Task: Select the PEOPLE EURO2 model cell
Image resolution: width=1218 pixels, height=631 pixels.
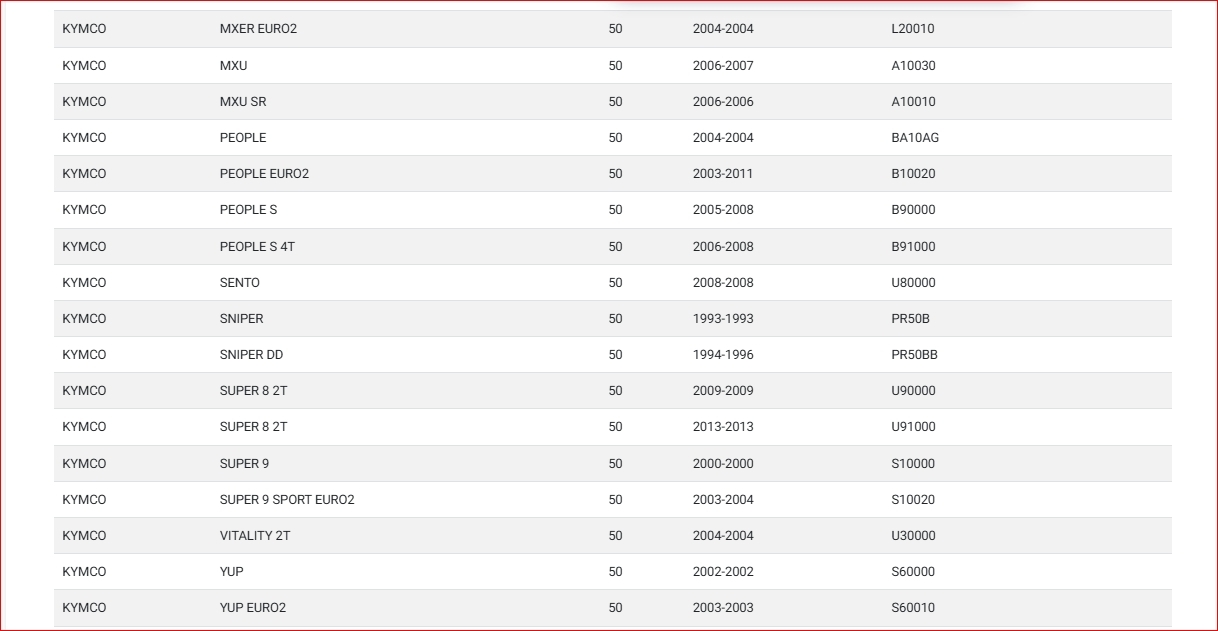Action: pos(264,174)
